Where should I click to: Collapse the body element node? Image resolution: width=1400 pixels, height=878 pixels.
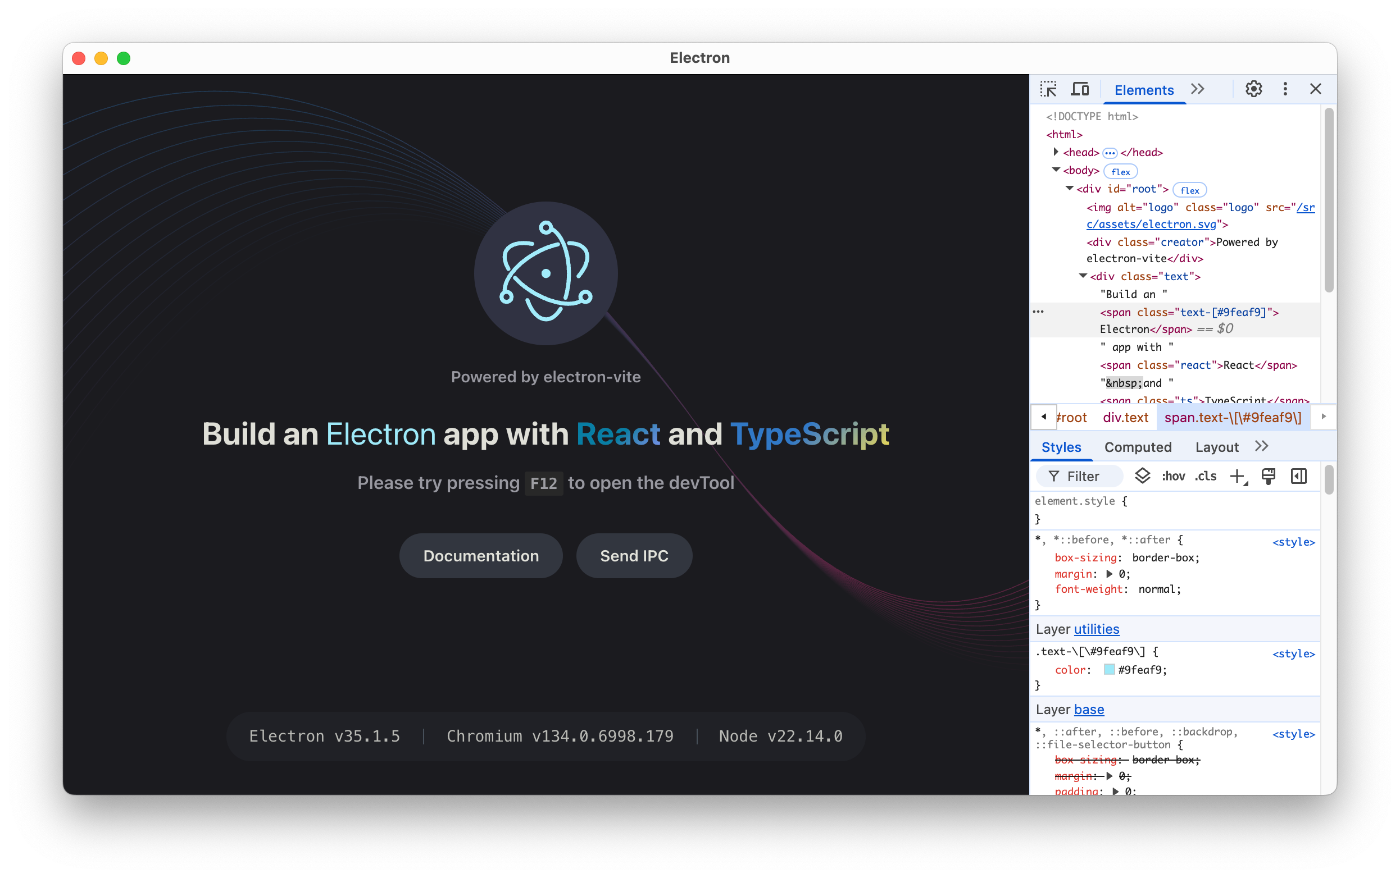point(1056,170)
